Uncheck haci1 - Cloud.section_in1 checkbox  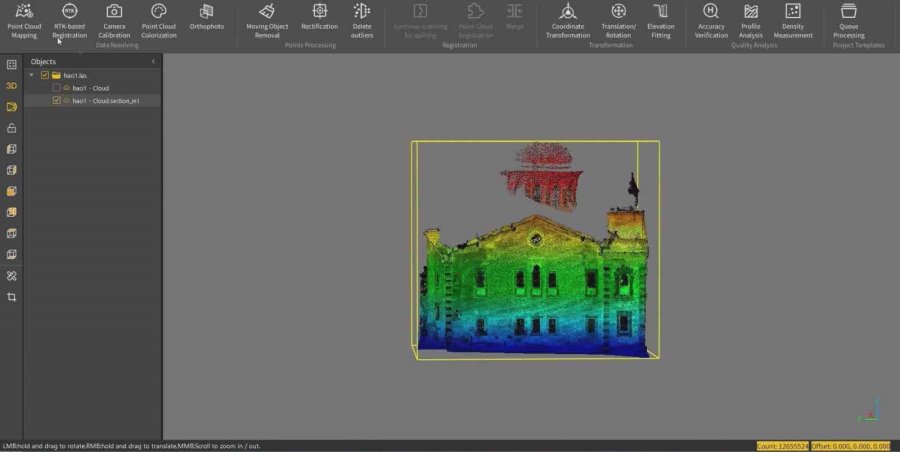tap(56, 101)
